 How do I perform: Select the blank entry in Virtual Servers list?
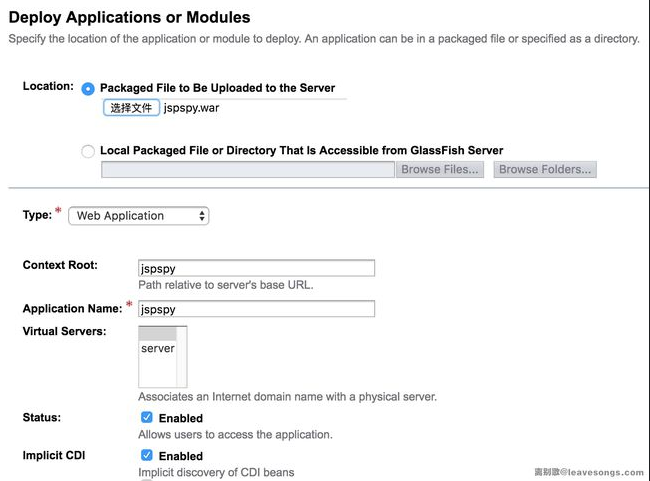[x=157, y=333]
